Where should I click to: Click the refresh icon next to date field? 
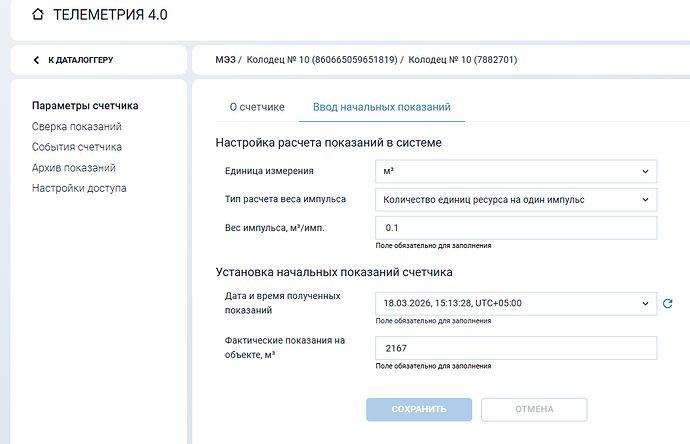pos(667,303)
